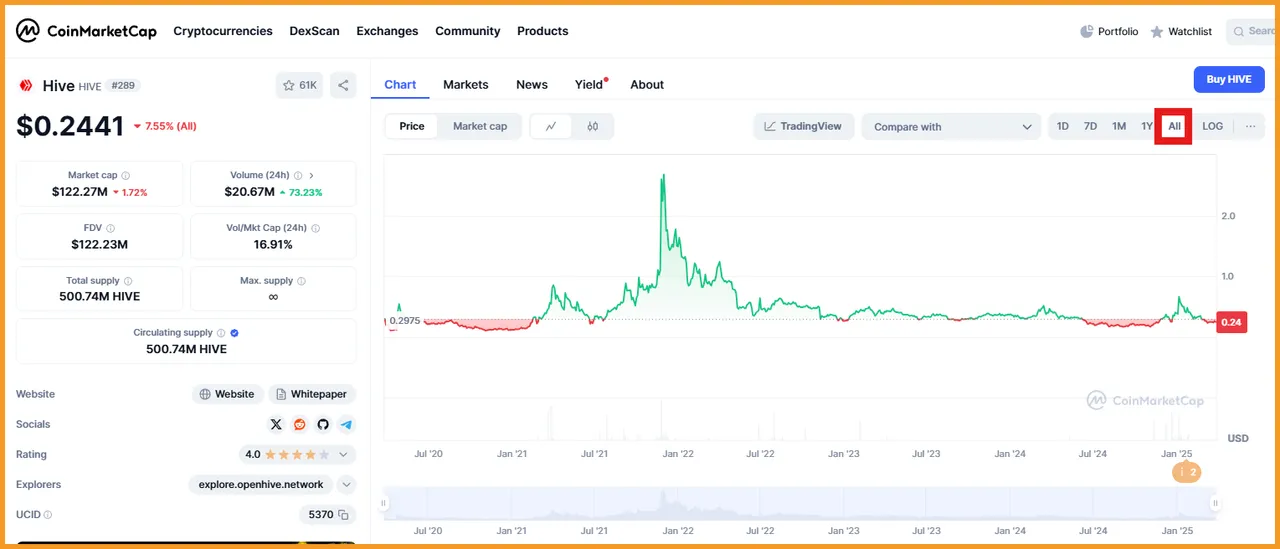Open the Hive Website link

click(227, 394)
